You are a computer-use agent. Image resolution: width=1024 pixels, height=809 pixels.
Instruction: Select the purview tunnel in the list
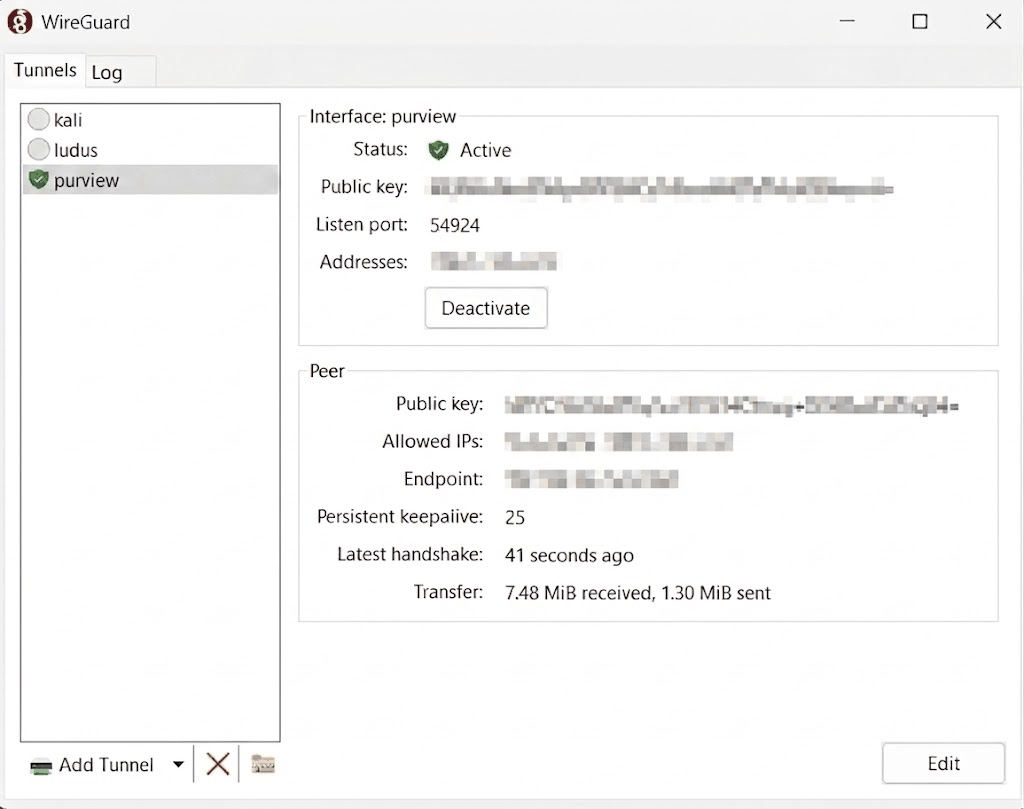150,180
